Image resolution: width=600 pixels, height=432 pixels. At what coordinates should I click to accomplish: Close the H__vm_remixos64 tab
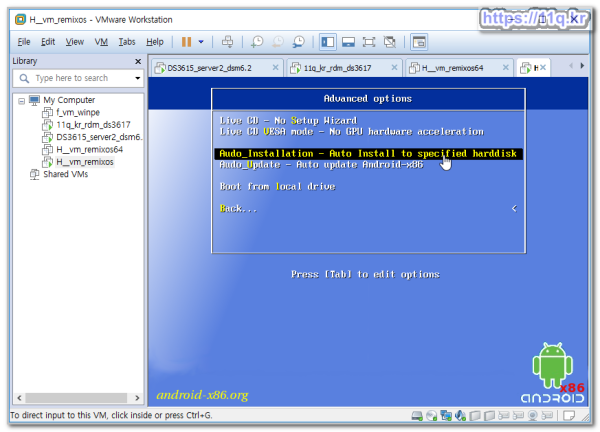(505, 67)
